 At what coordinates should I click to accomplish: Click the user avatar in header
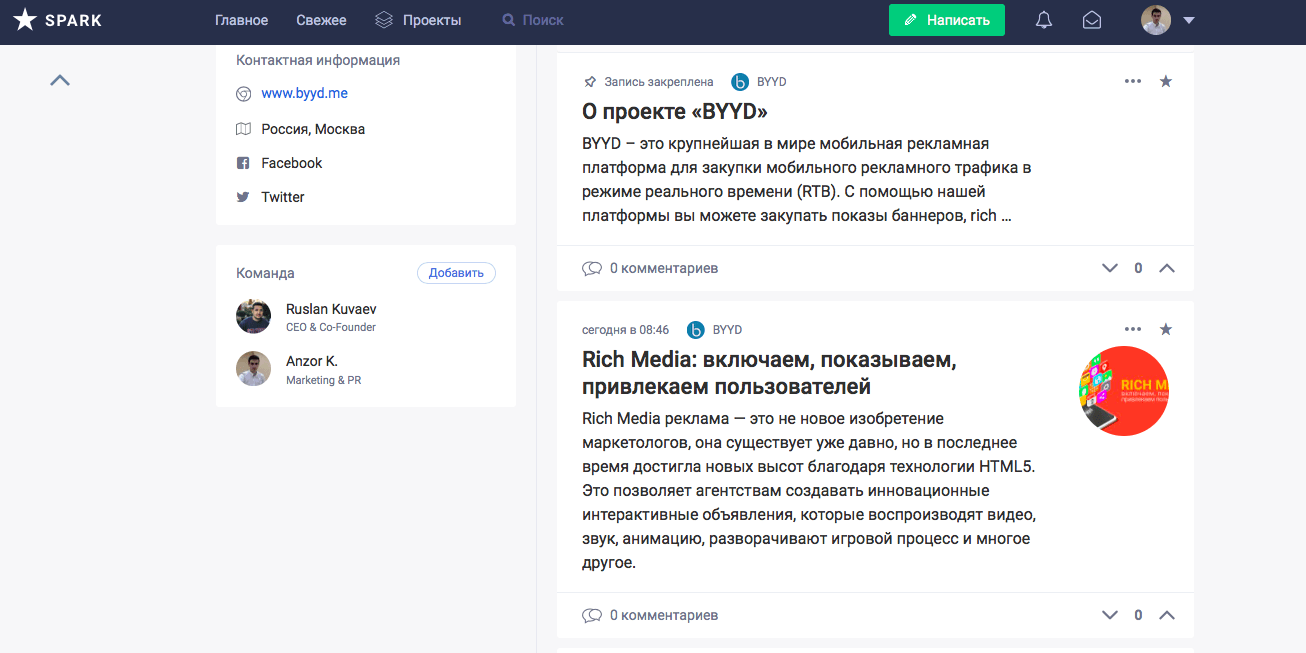pos(1156,20)
